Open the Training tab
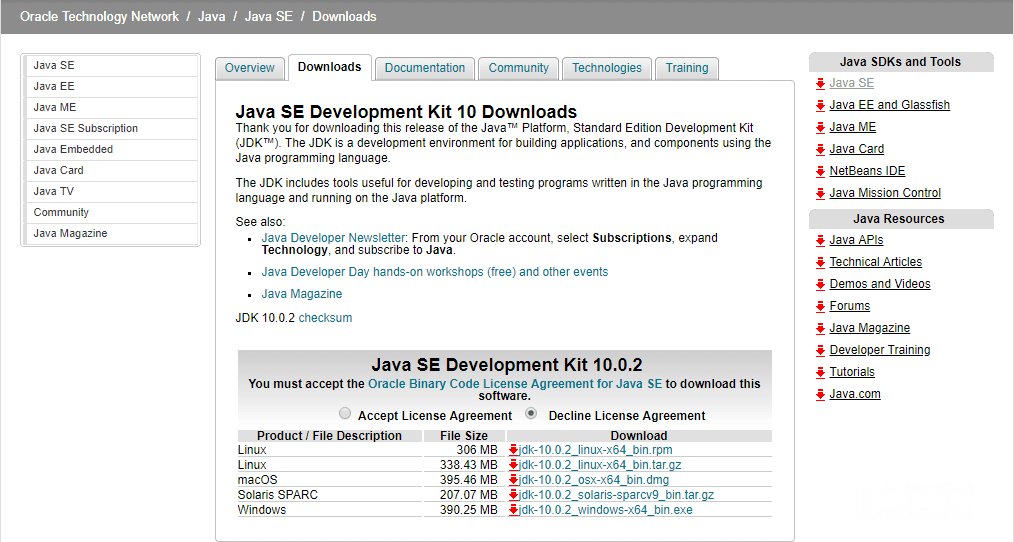 (x=687, y=68)
